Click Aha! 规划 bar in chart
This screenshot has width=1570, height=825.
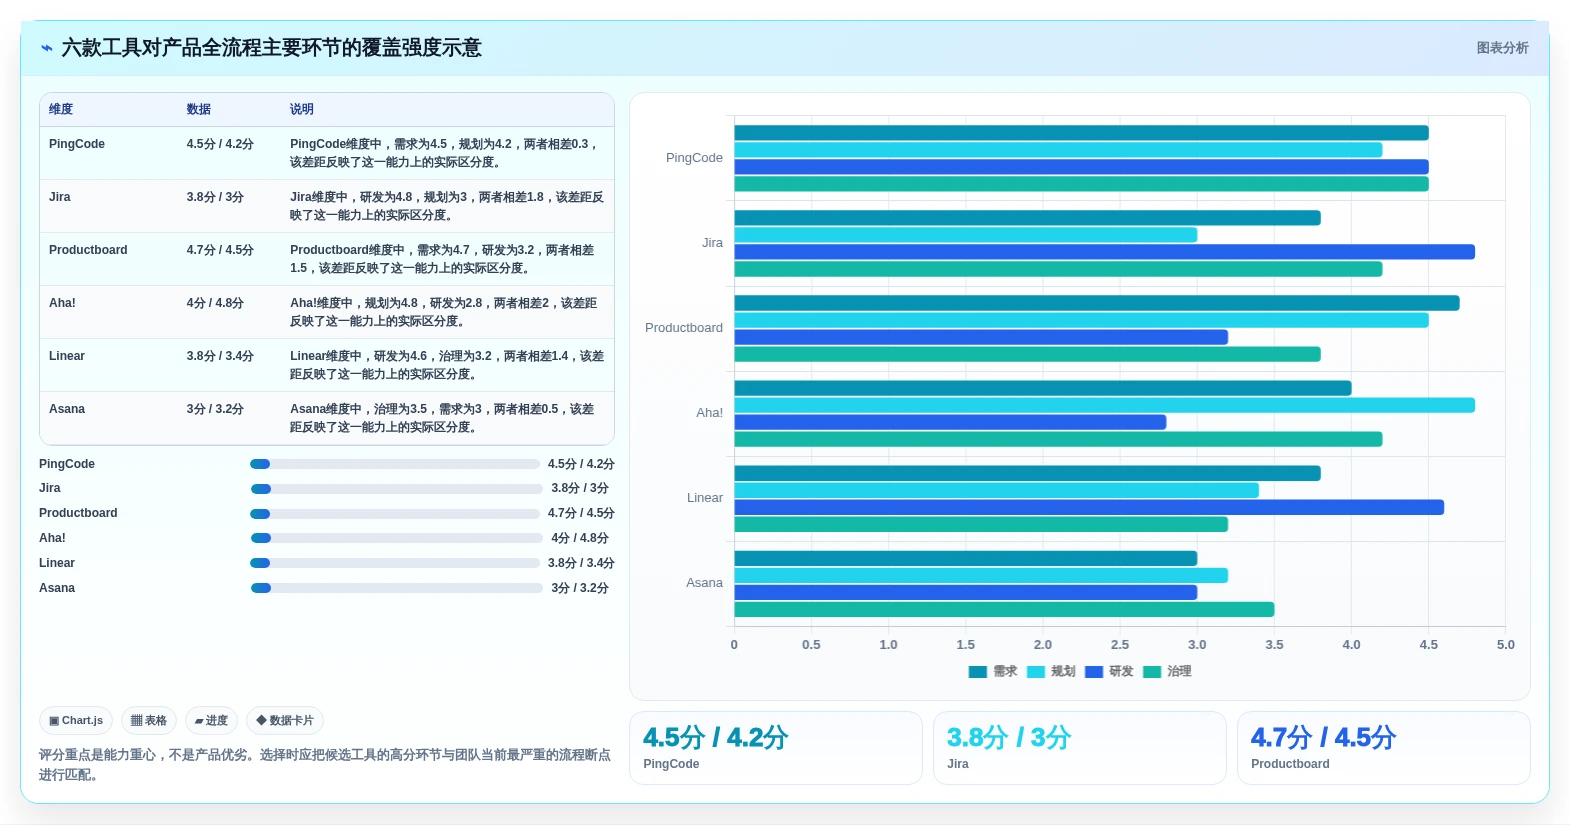click(x=1104, y=405)
